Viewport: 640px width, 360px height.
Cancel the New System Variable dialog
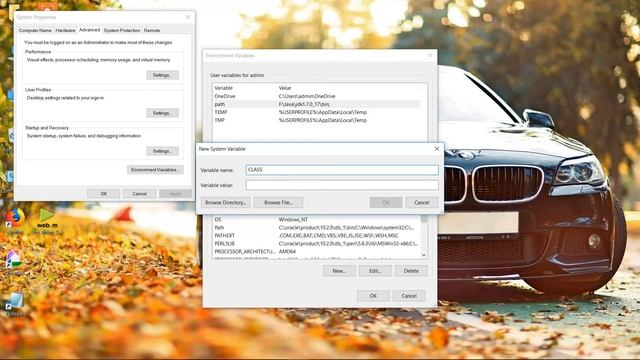(422, 202)
